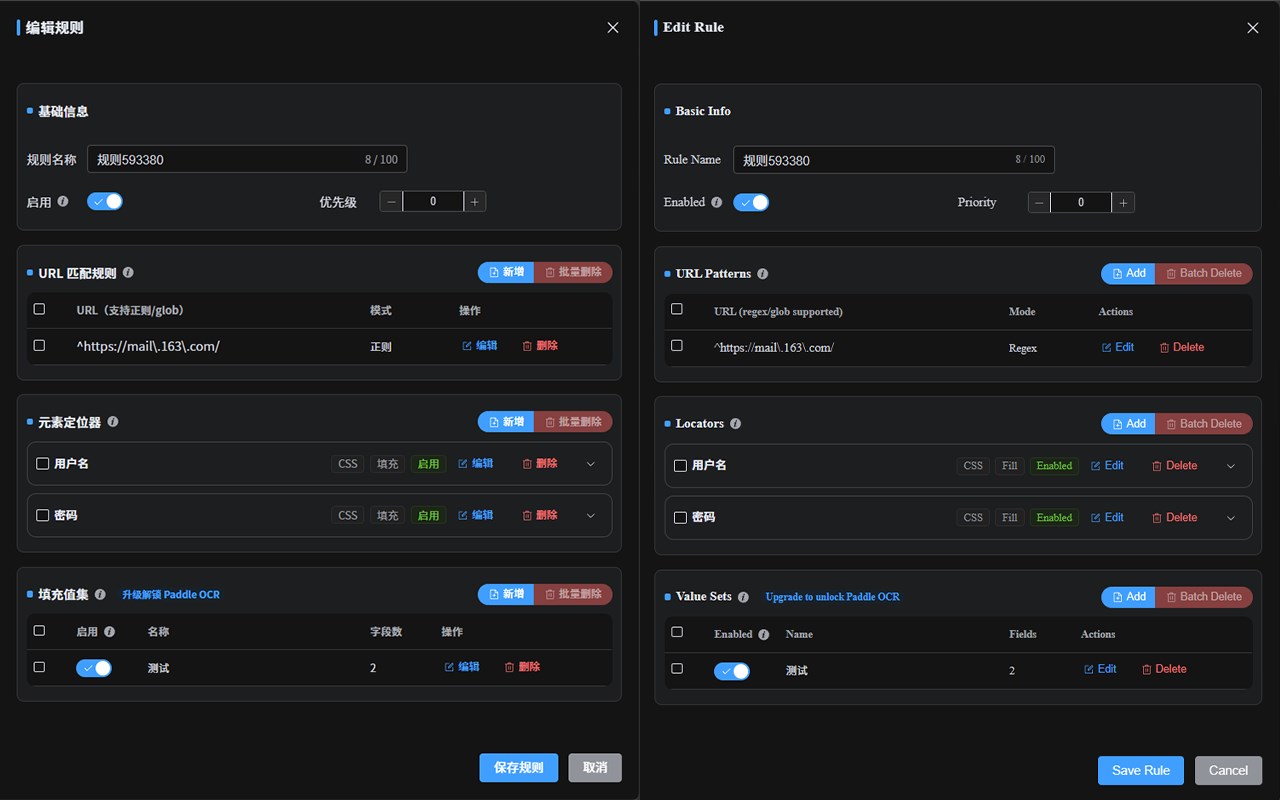Click the Priority number field
1280x800 pixels.
click(x=1081, y=203)
